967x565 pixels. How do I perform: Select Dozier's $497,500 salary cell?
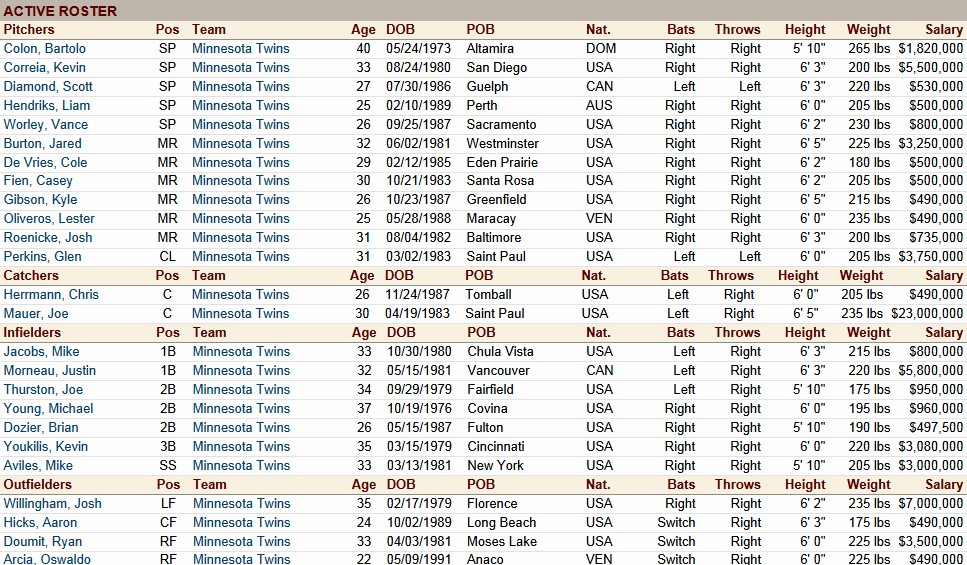coord(936,428)
